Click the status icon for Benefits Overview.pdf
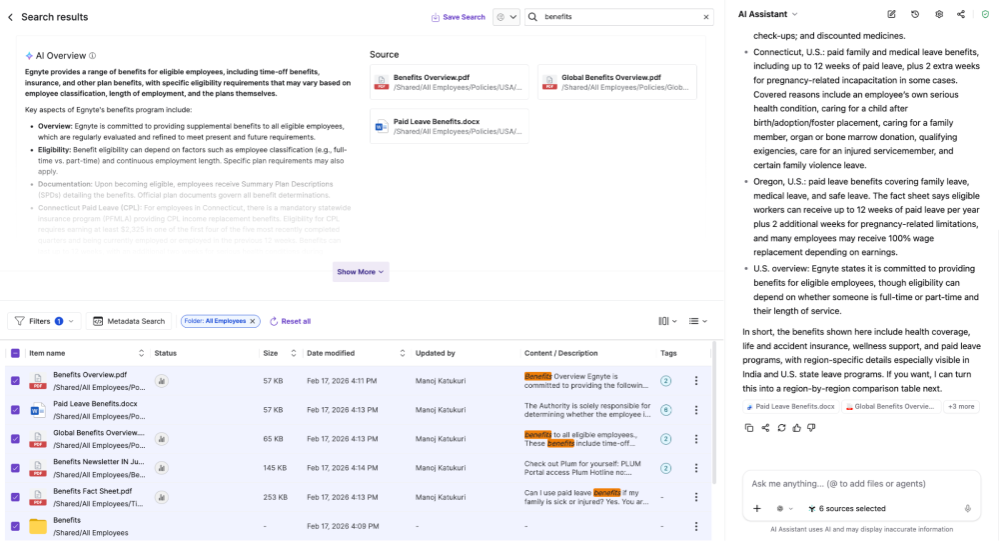The width and height of the screenshot is (999, 541). point(162,380)
